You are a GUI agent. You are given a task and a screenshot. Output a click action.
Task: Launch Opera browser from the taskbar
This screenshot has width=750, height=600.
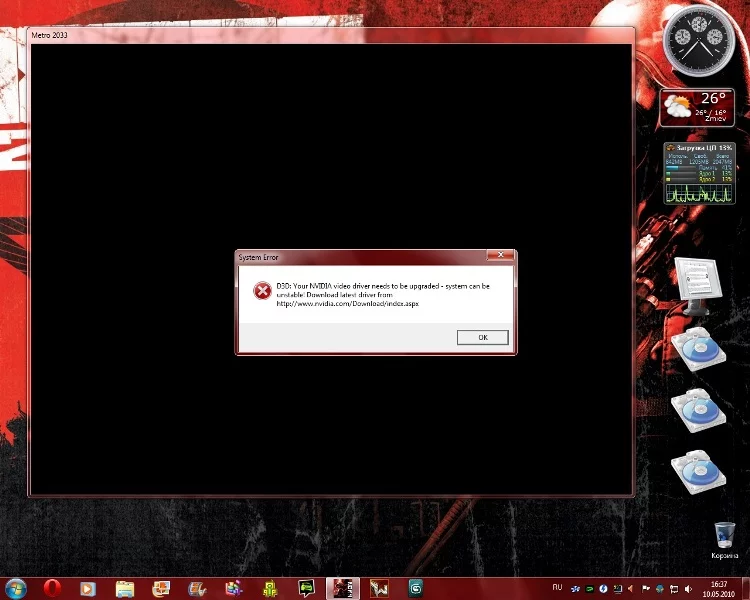tap(52, 589)
